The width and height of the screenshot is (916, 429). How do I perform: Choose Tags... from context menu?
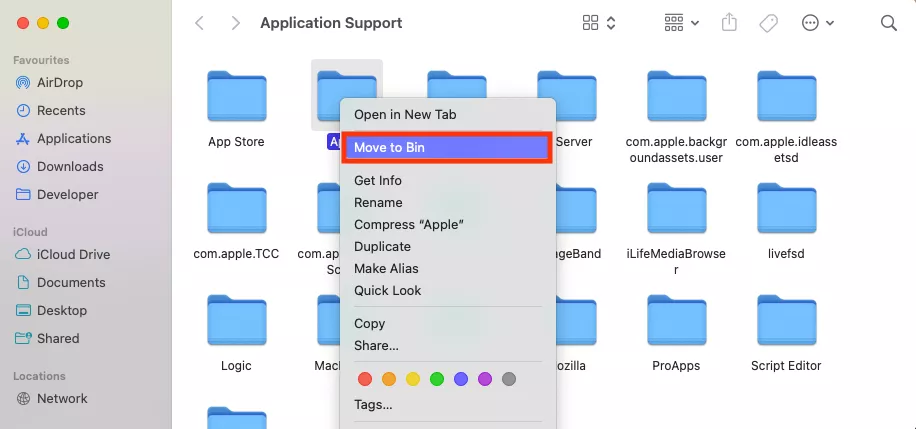coord(447,404)
